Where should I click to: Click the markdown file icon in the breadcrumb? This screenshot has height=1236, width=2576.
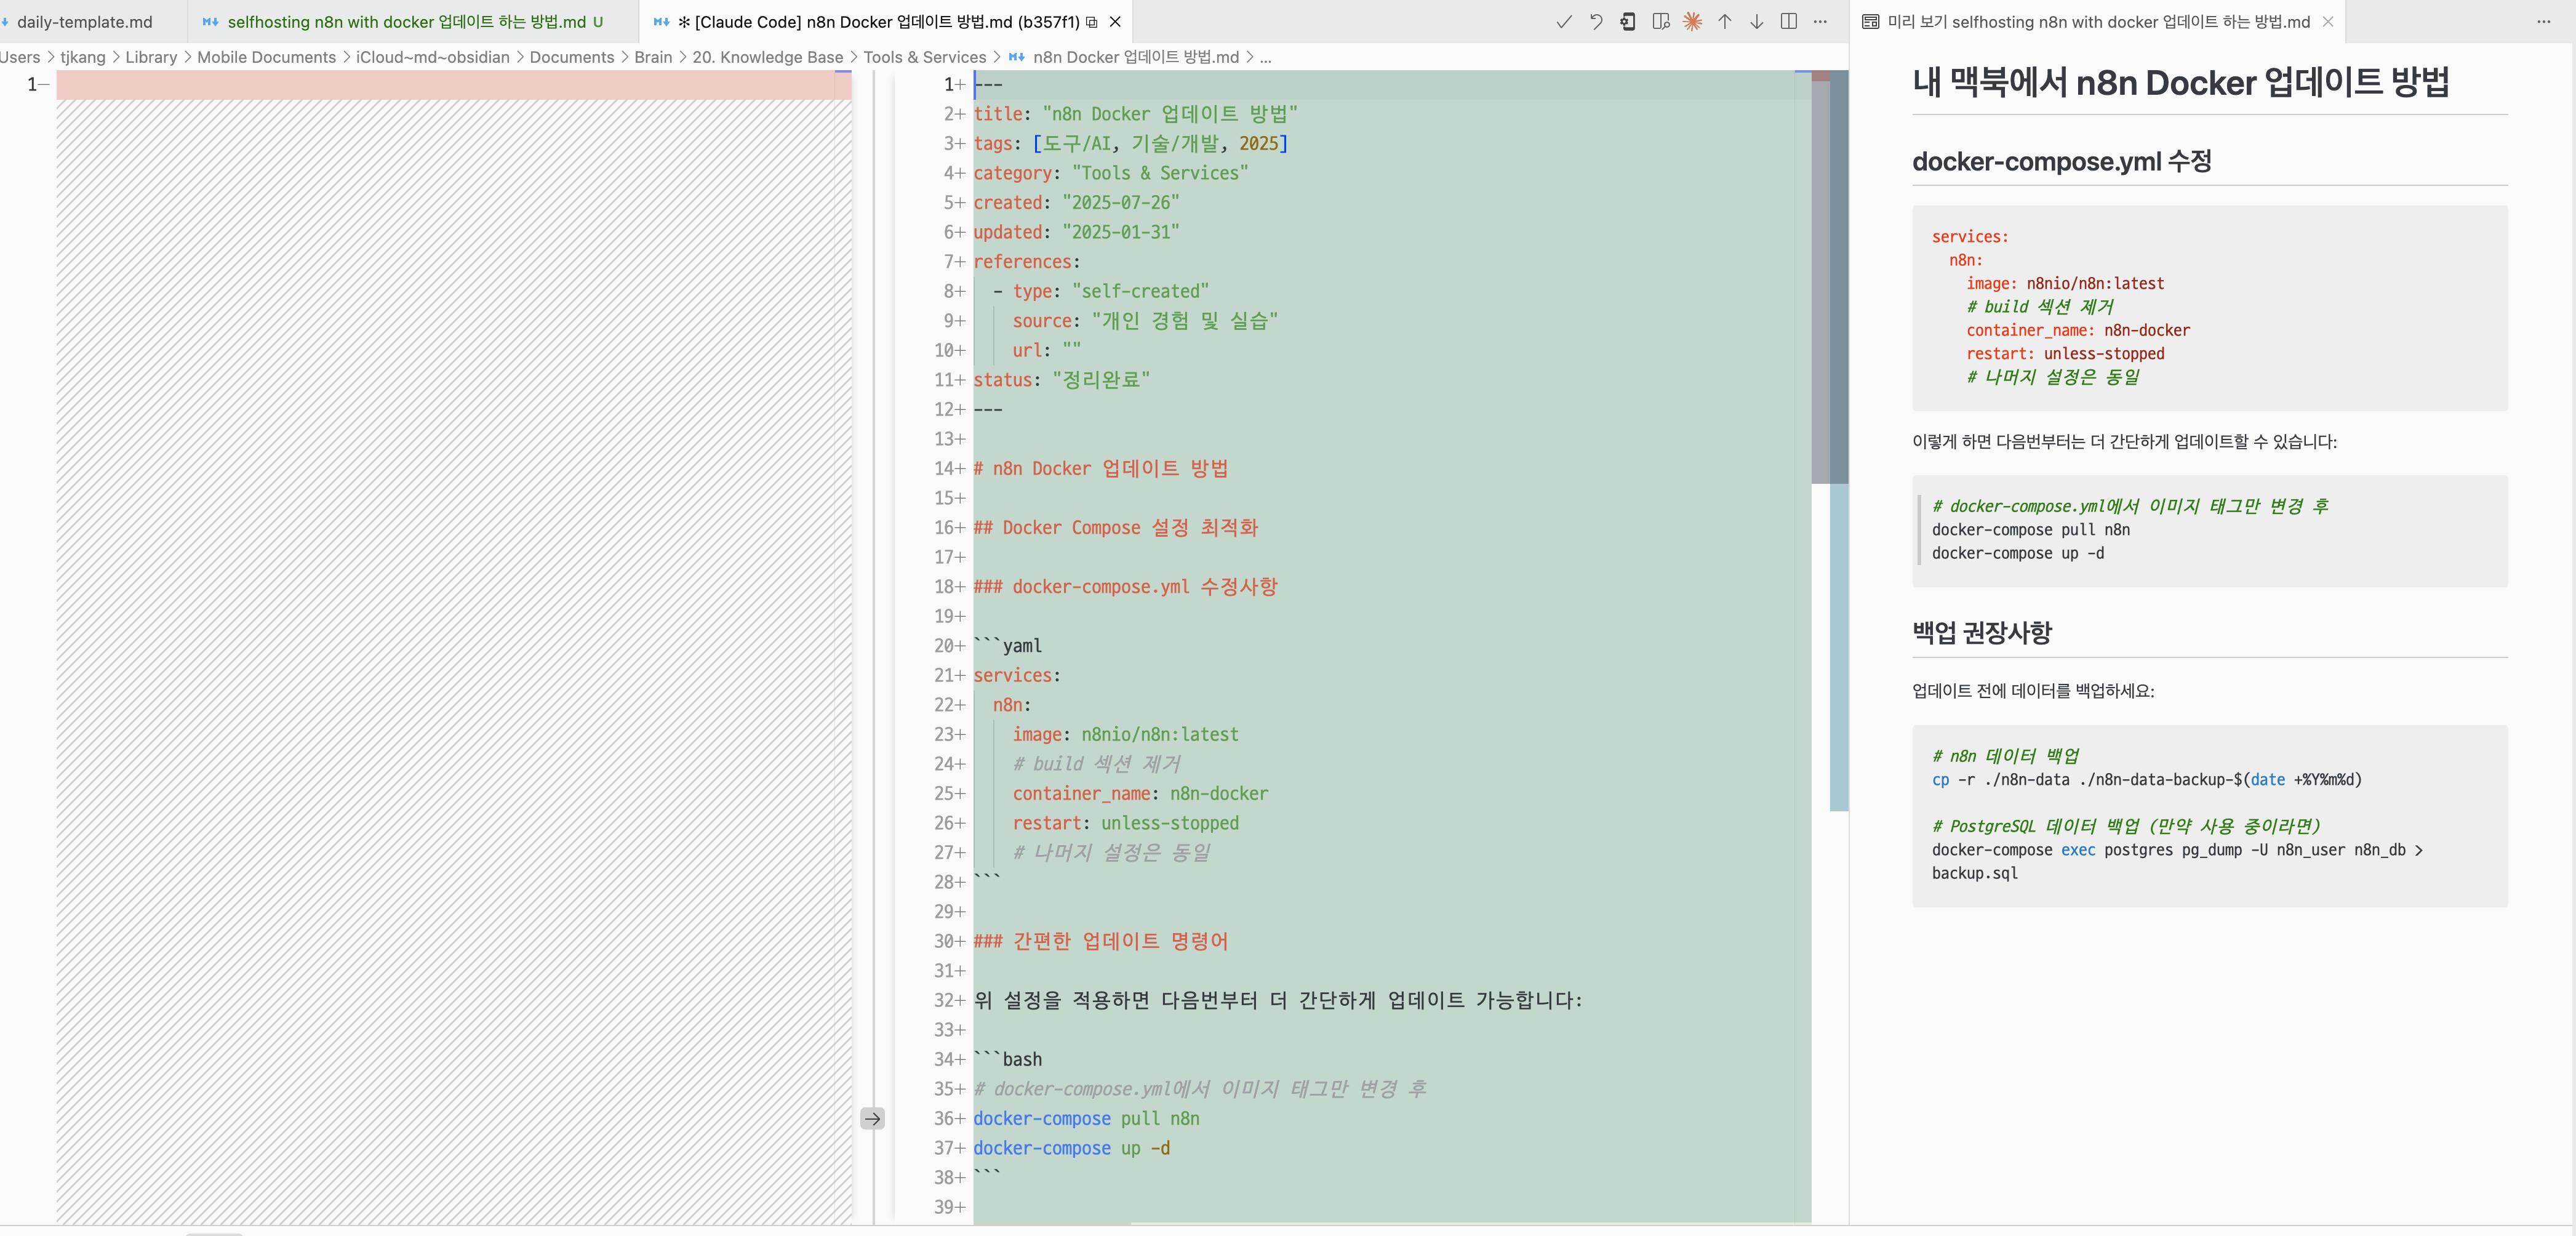[1016, 57]
